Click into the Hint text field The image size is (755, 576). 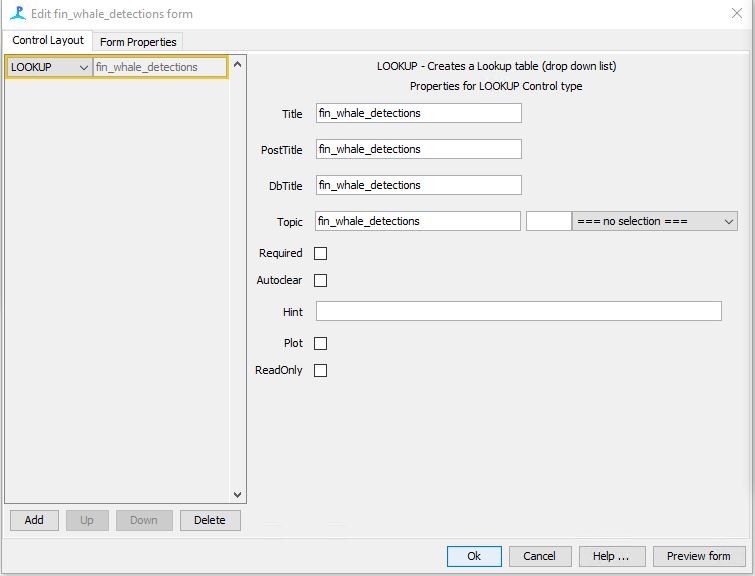point(518,312)
